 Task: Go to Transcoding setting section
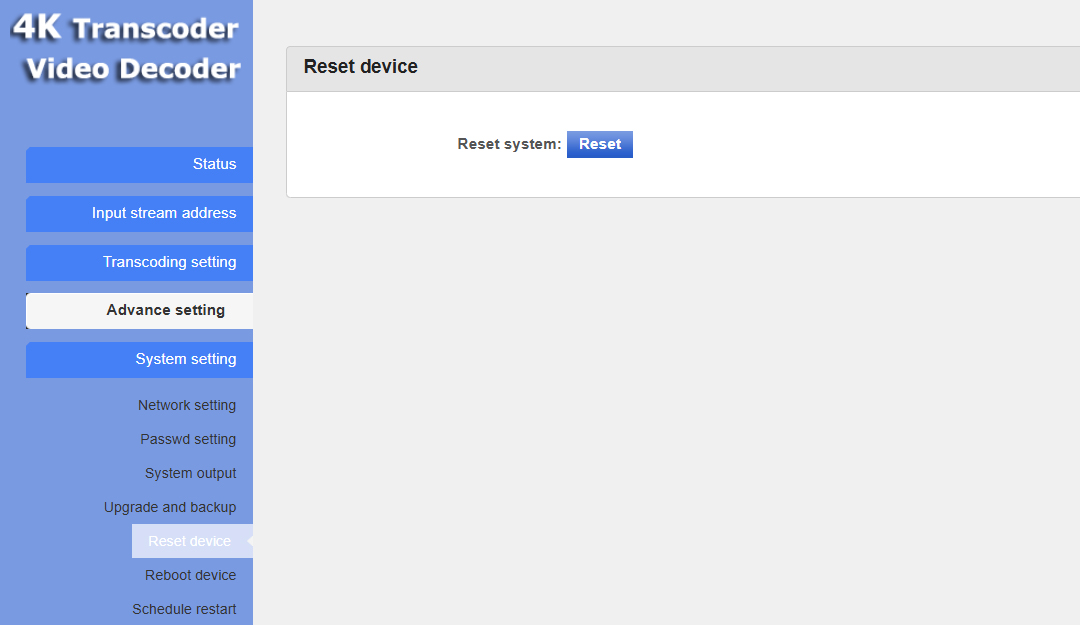[139, 263]
